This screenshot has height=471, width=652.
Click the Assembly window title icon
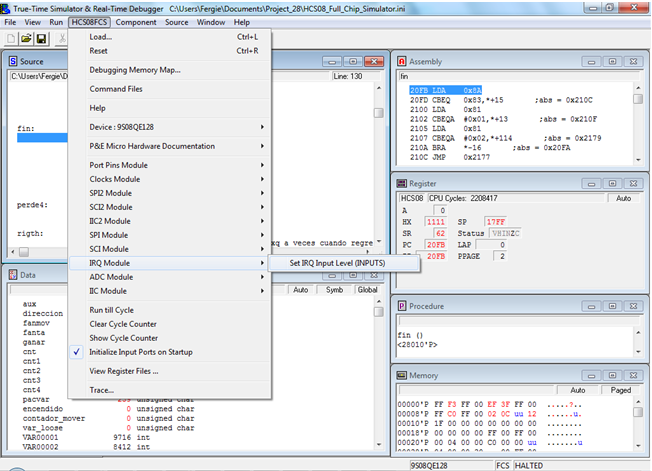click(403, 62)
